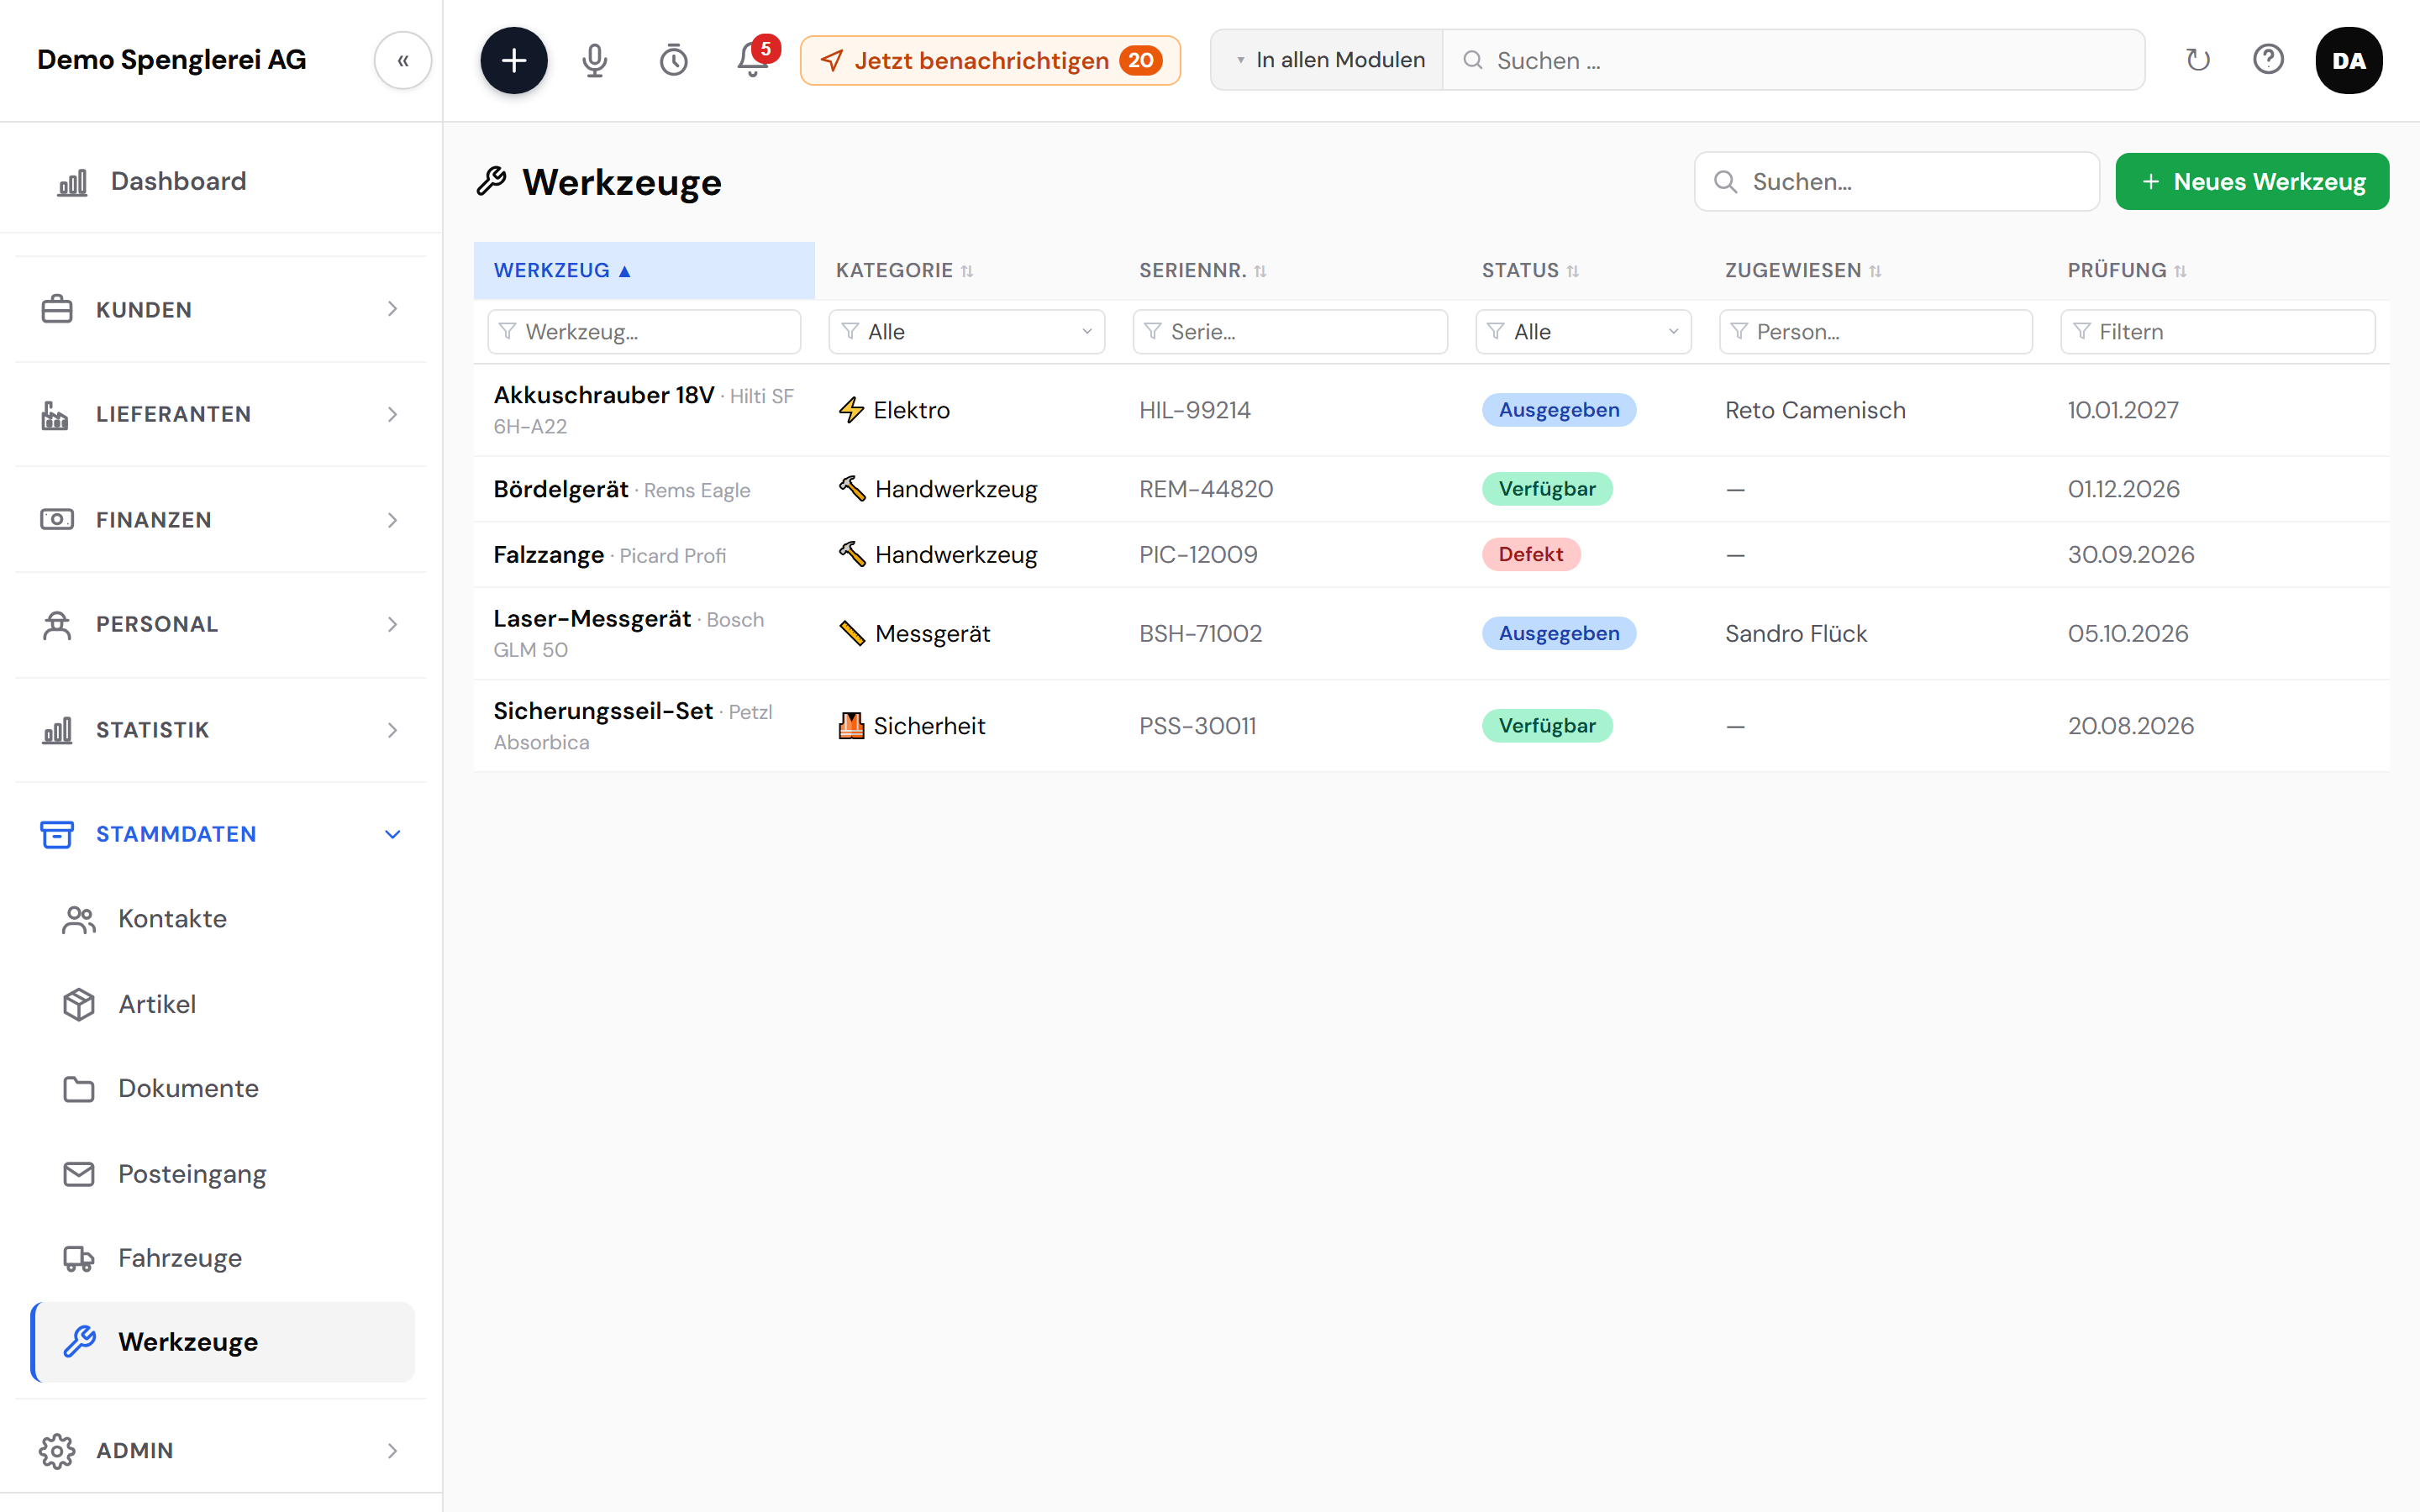
Task: Focus the global Suchen search field
Action: (x=1793, y=60)
